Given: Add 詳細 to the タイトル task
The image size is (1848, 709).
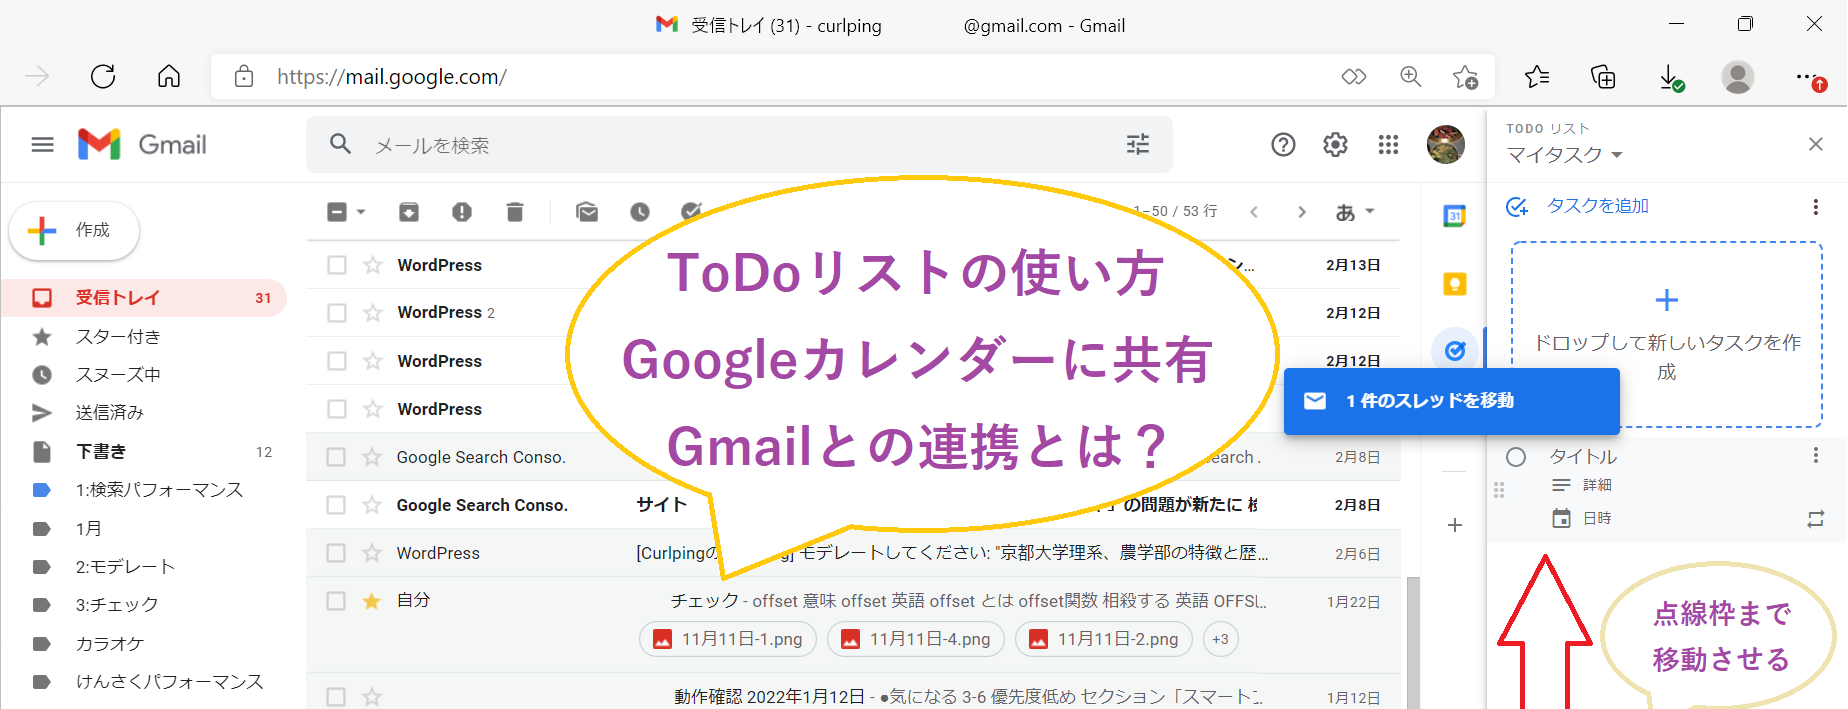Looking at the screenshot, I should 1582,485.
